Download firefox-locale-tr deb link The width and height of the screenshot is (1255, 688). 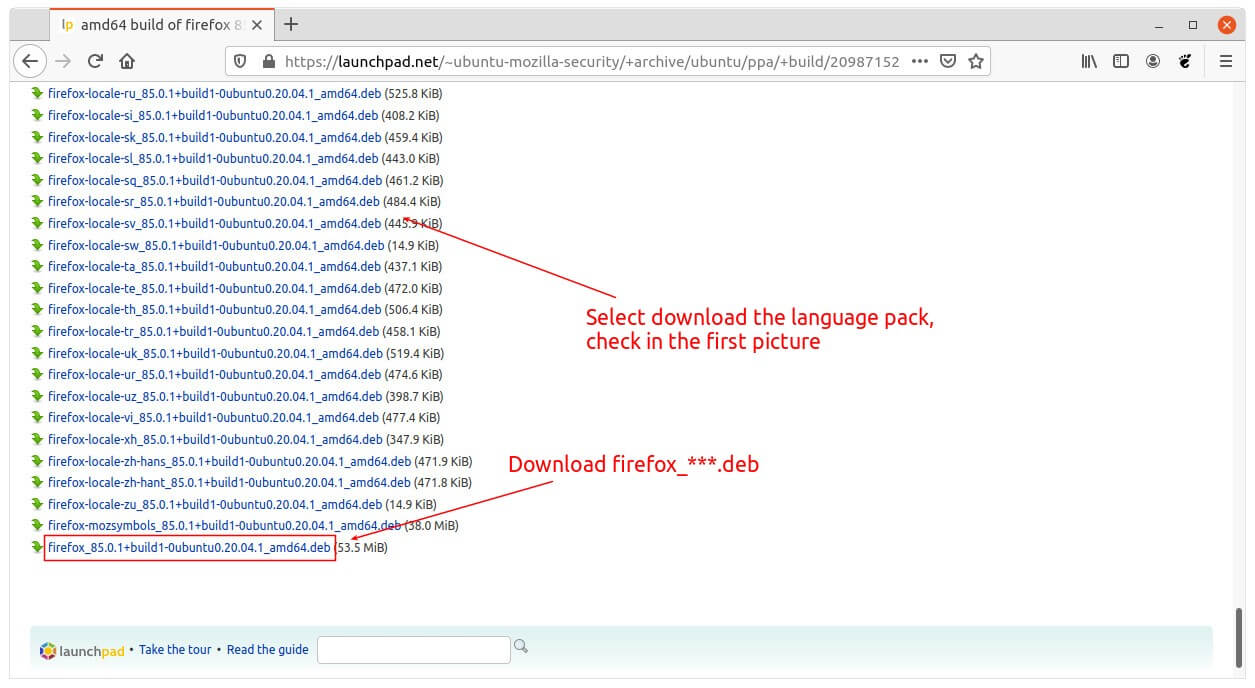[214, 332]
